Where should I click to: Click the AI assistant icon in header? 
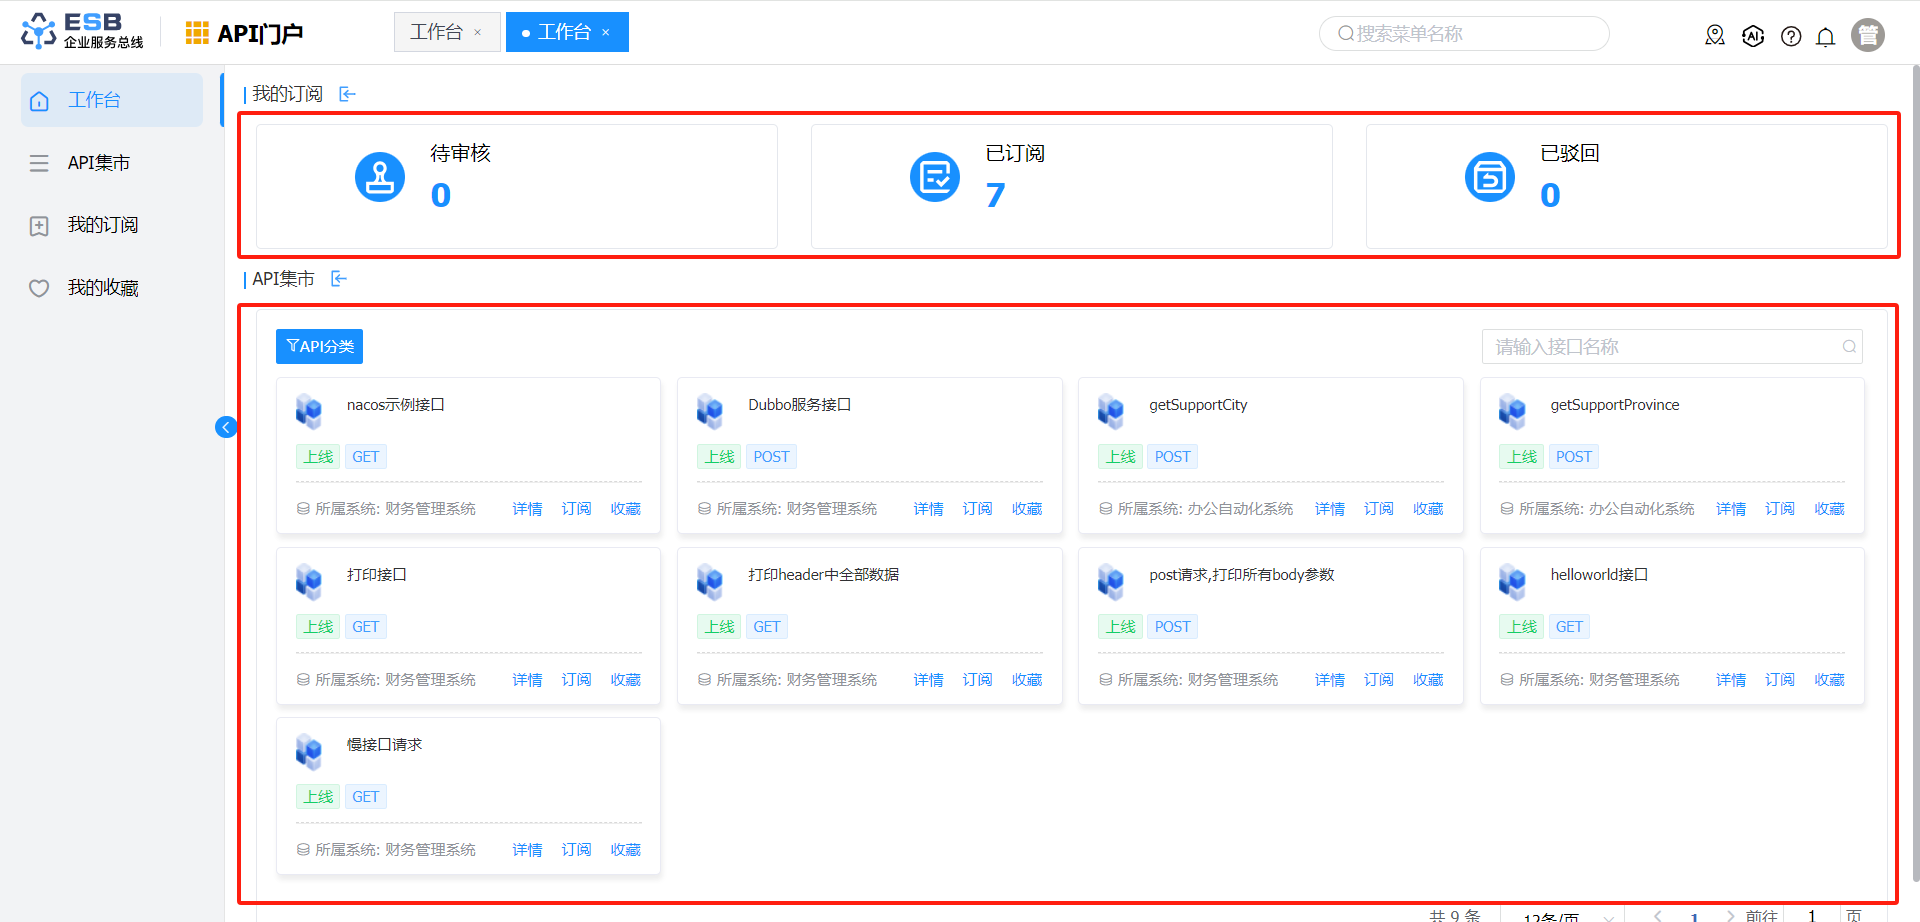(1753, 36)
